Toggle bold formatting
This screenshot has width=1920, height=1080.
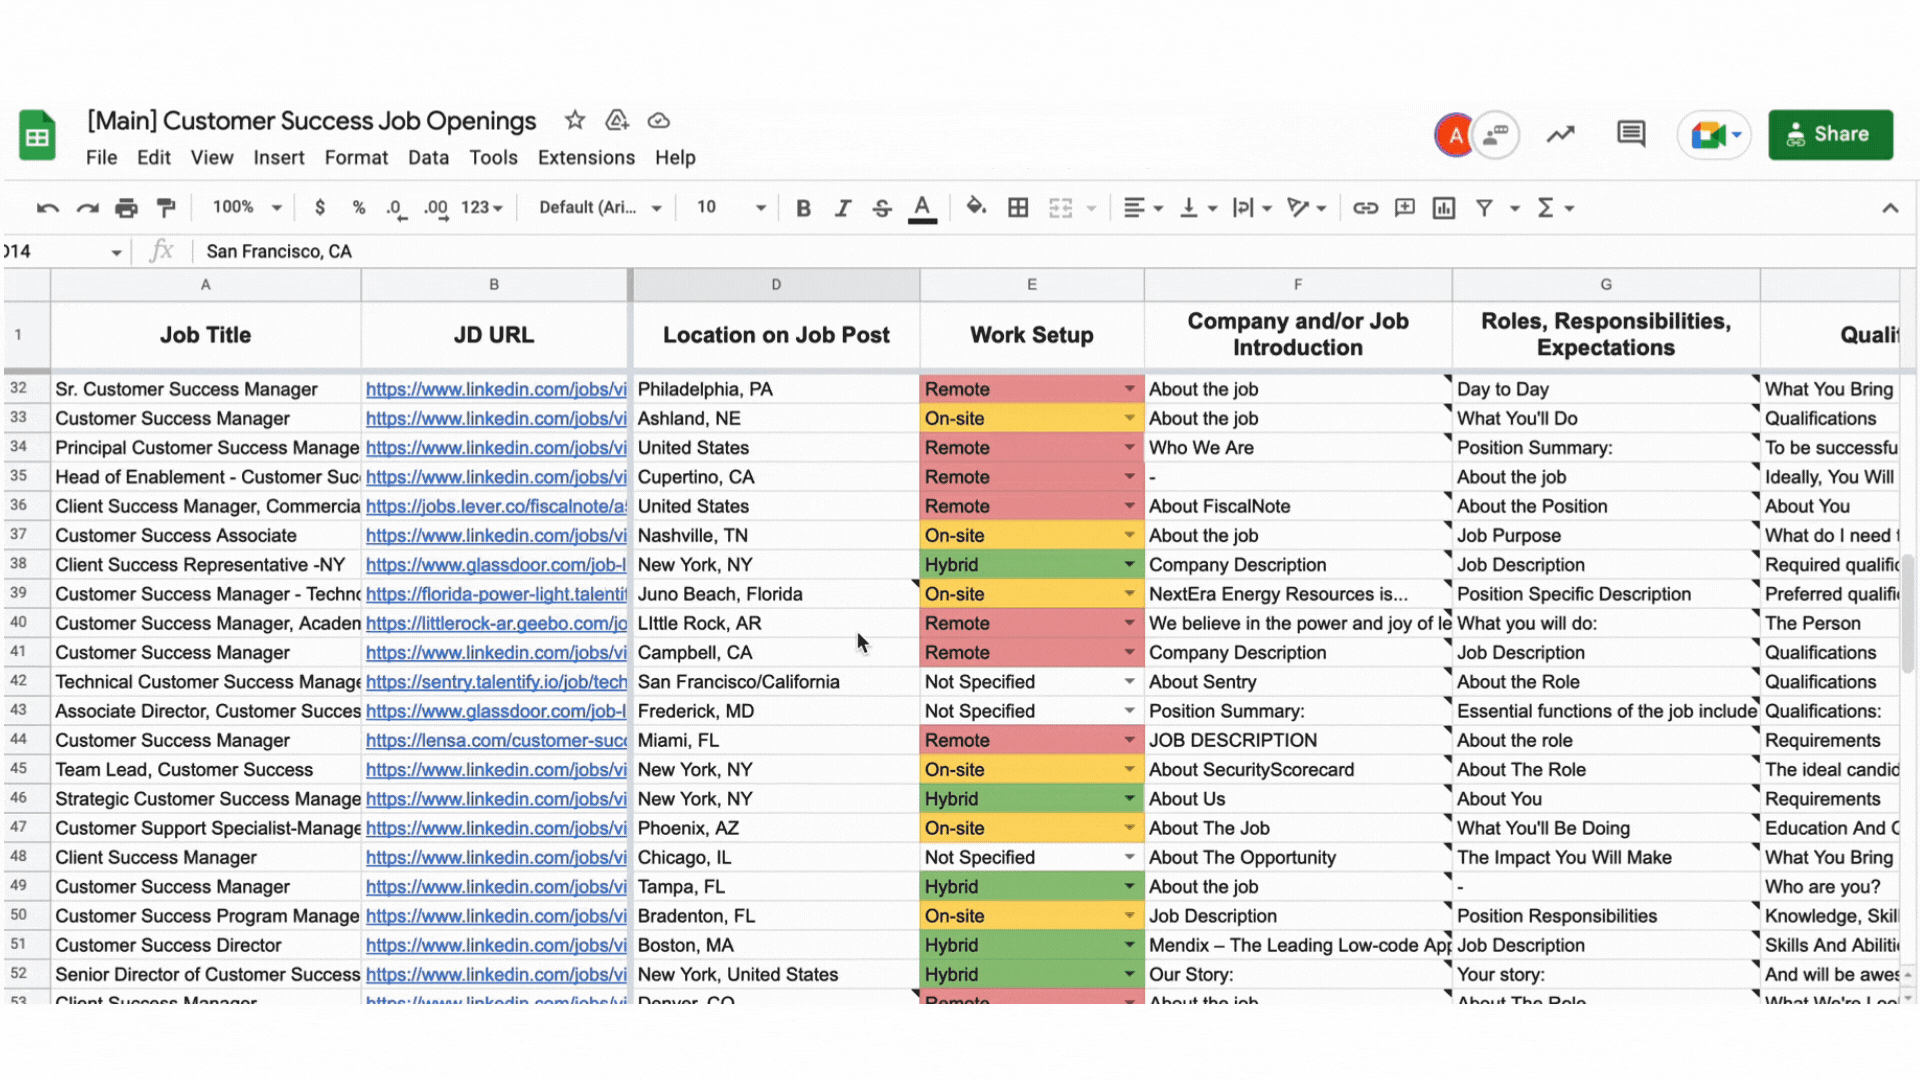803,208
